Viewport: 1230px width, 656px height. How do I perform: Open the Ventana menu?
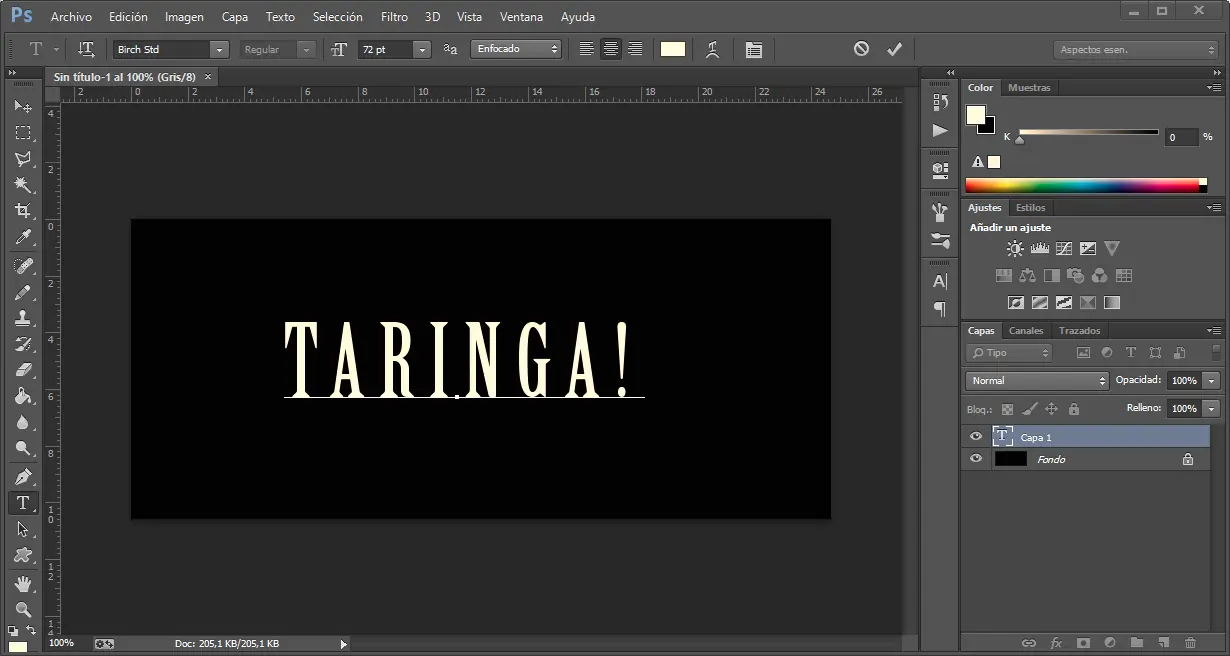click(x=521, y=17)
